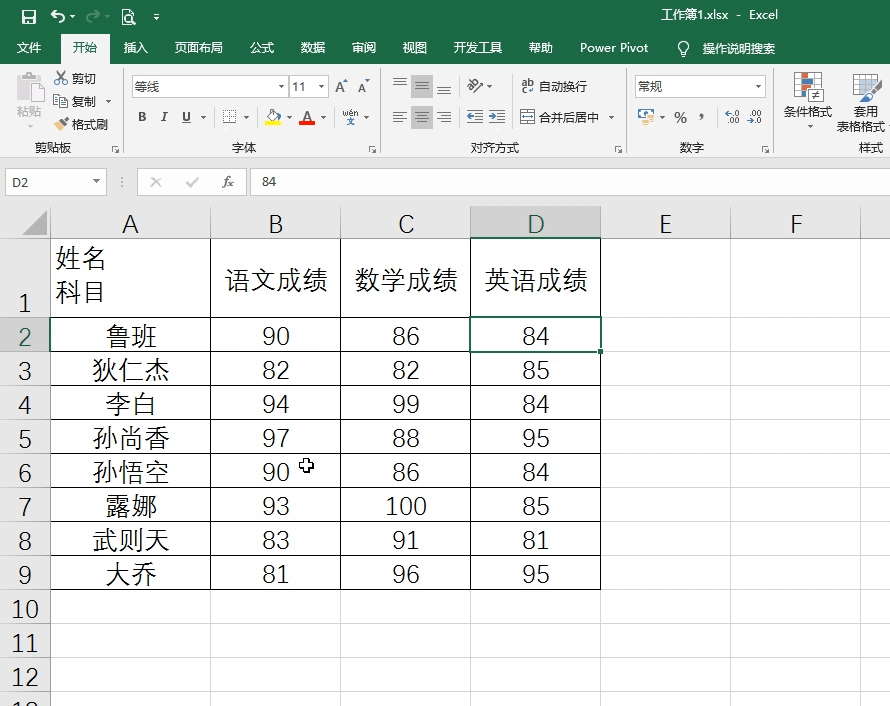Open the number format dropdown (常规)
The image size is (890, 706).
coord(758,86)
